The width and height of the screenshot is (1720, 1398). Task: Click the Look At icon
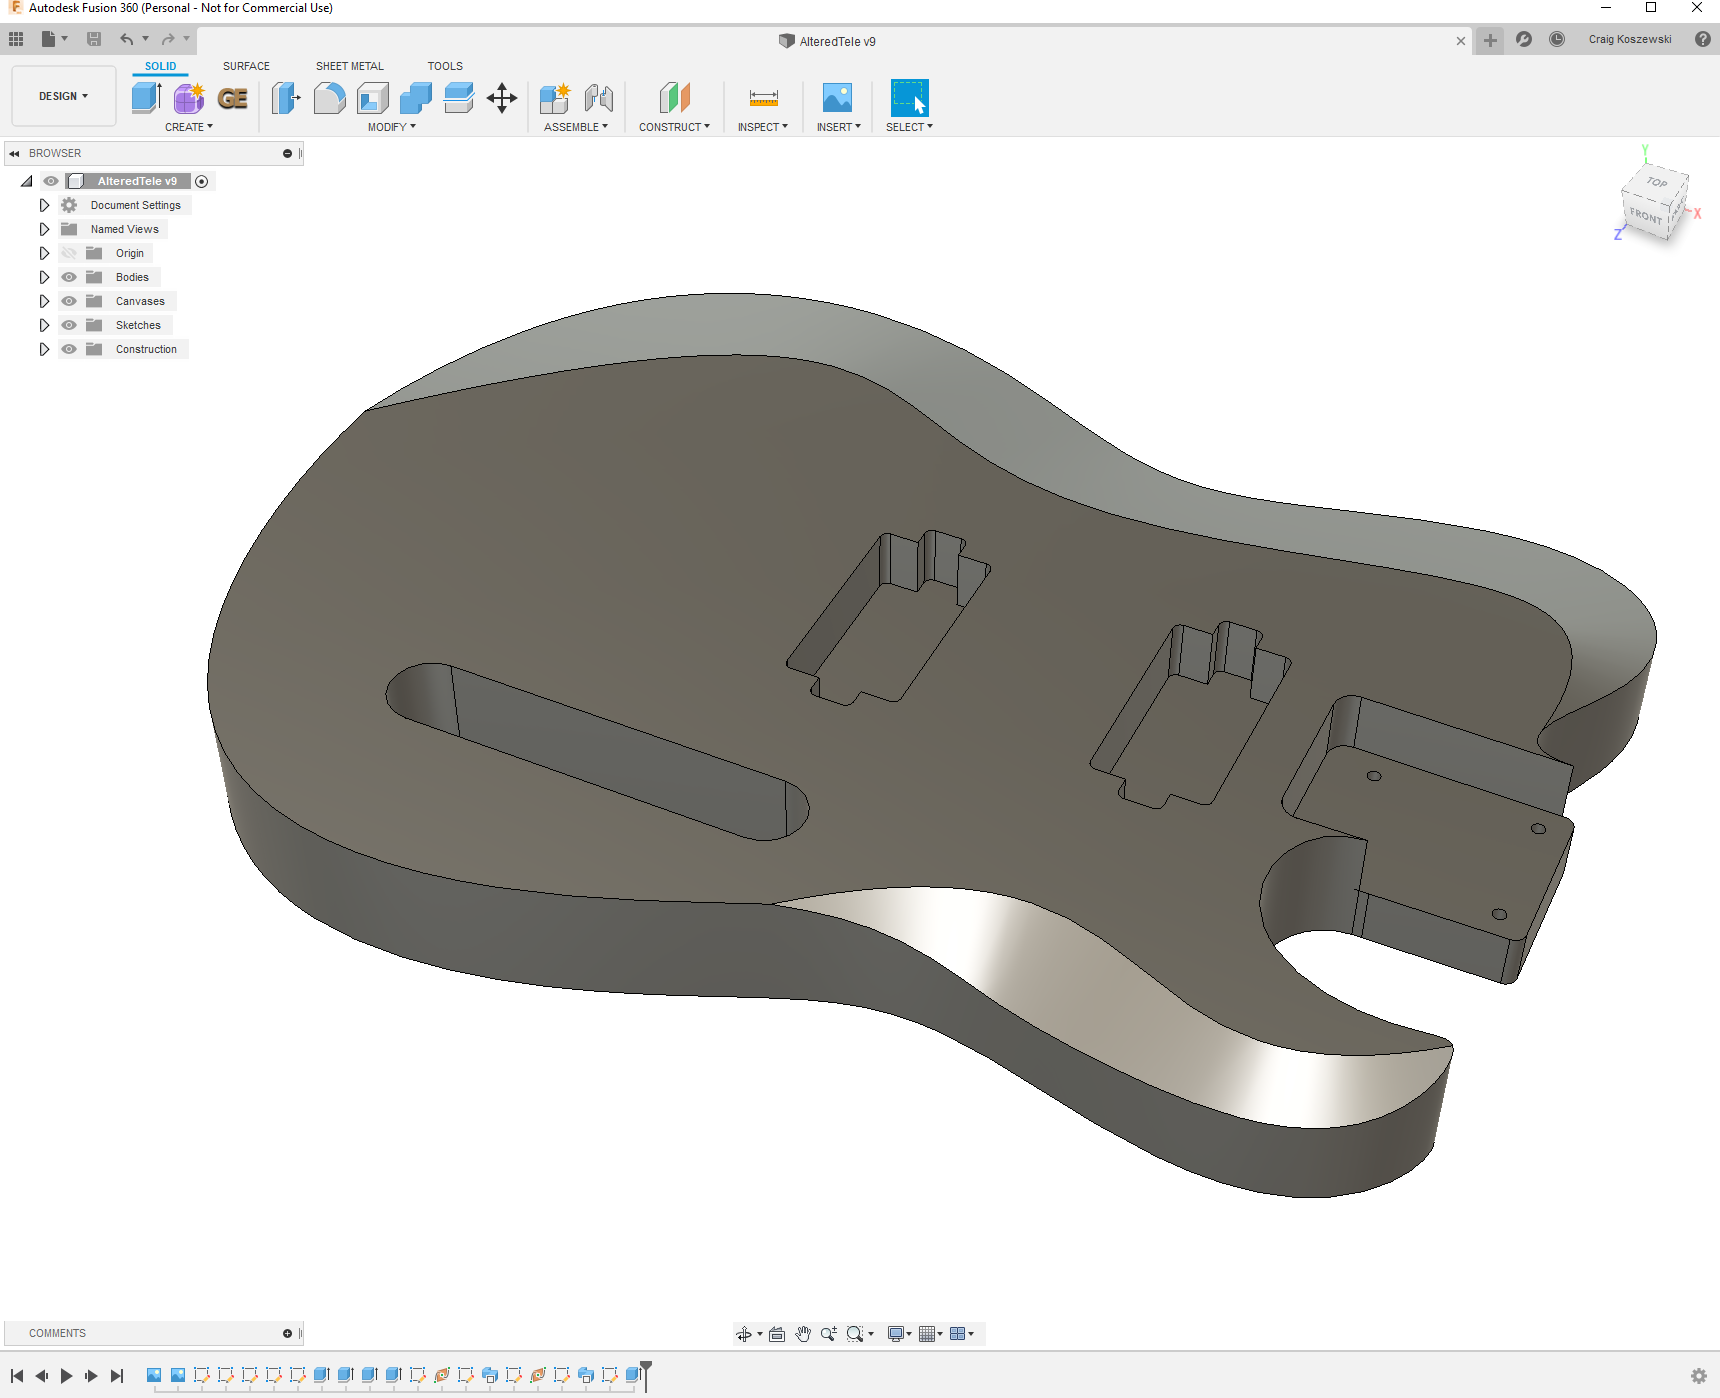(x=777, y=1334)
